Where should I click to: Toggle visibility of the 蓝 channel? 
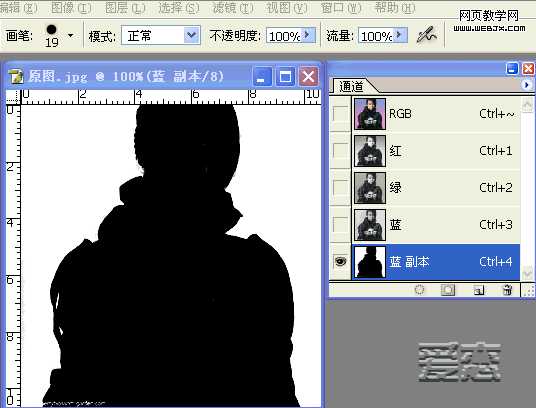pyautogui.click(x=340, y=225)
